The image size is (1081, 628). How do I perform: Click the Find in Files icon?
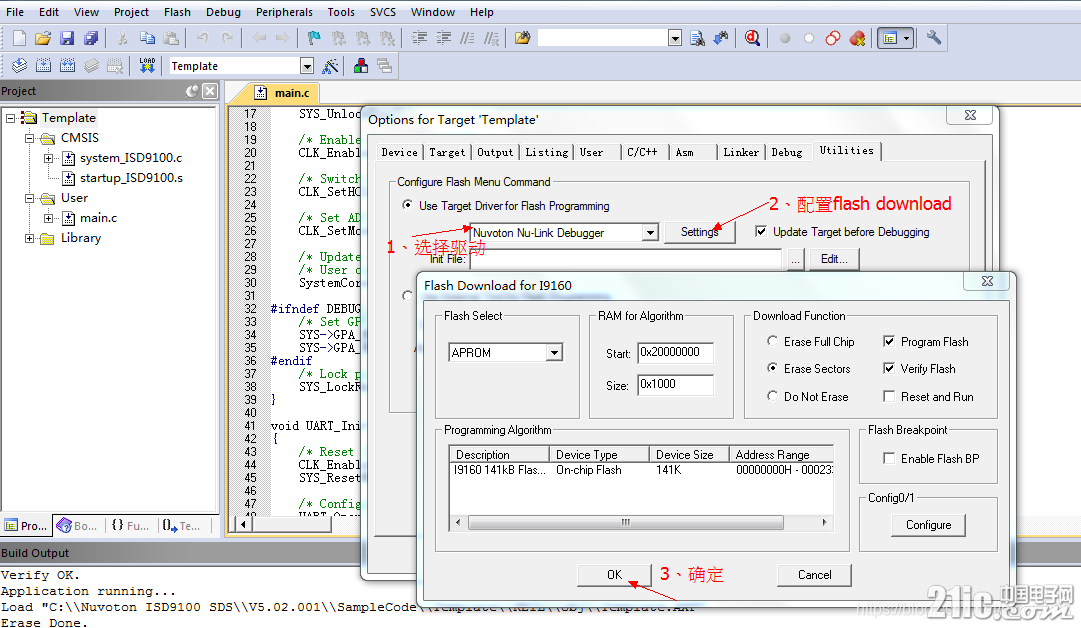pos(523,38)
